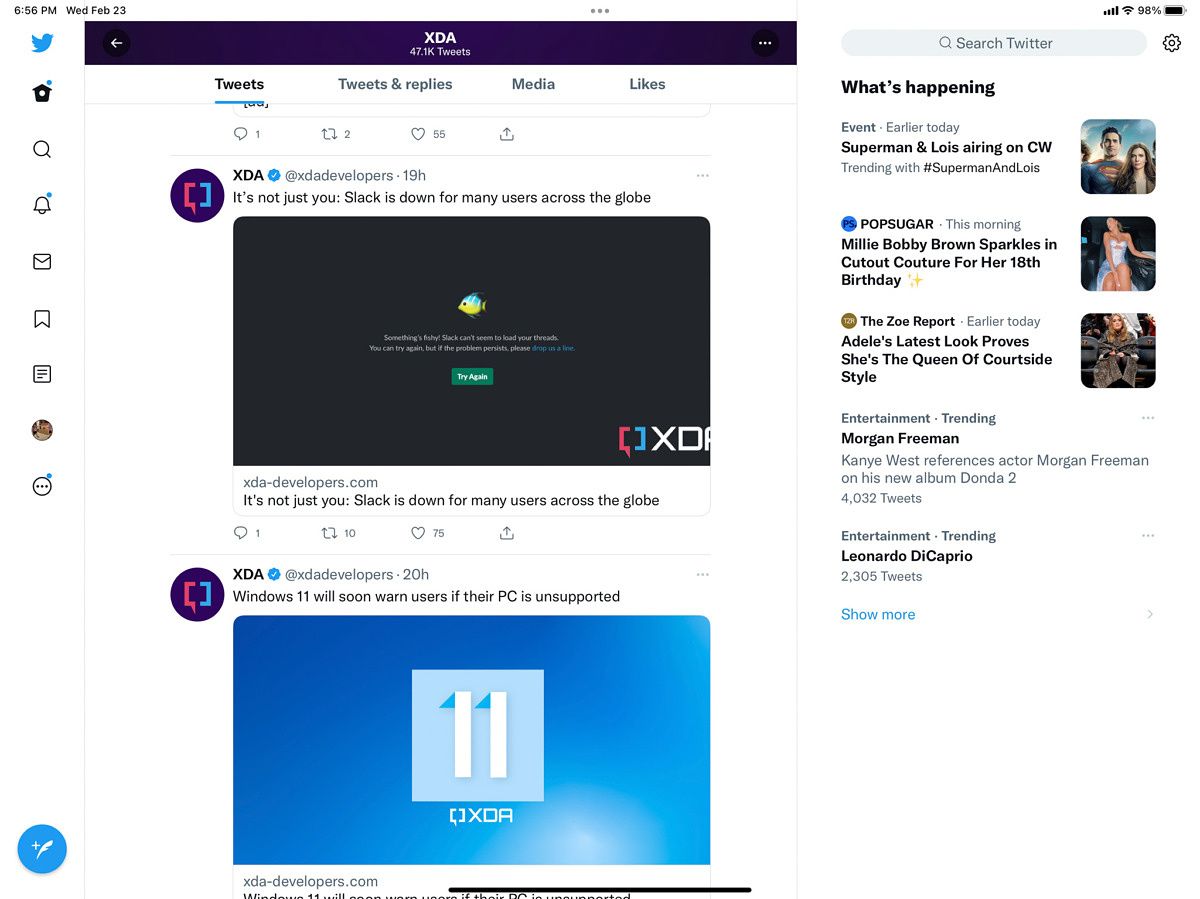Click Windows 11 tweet text

426,596
